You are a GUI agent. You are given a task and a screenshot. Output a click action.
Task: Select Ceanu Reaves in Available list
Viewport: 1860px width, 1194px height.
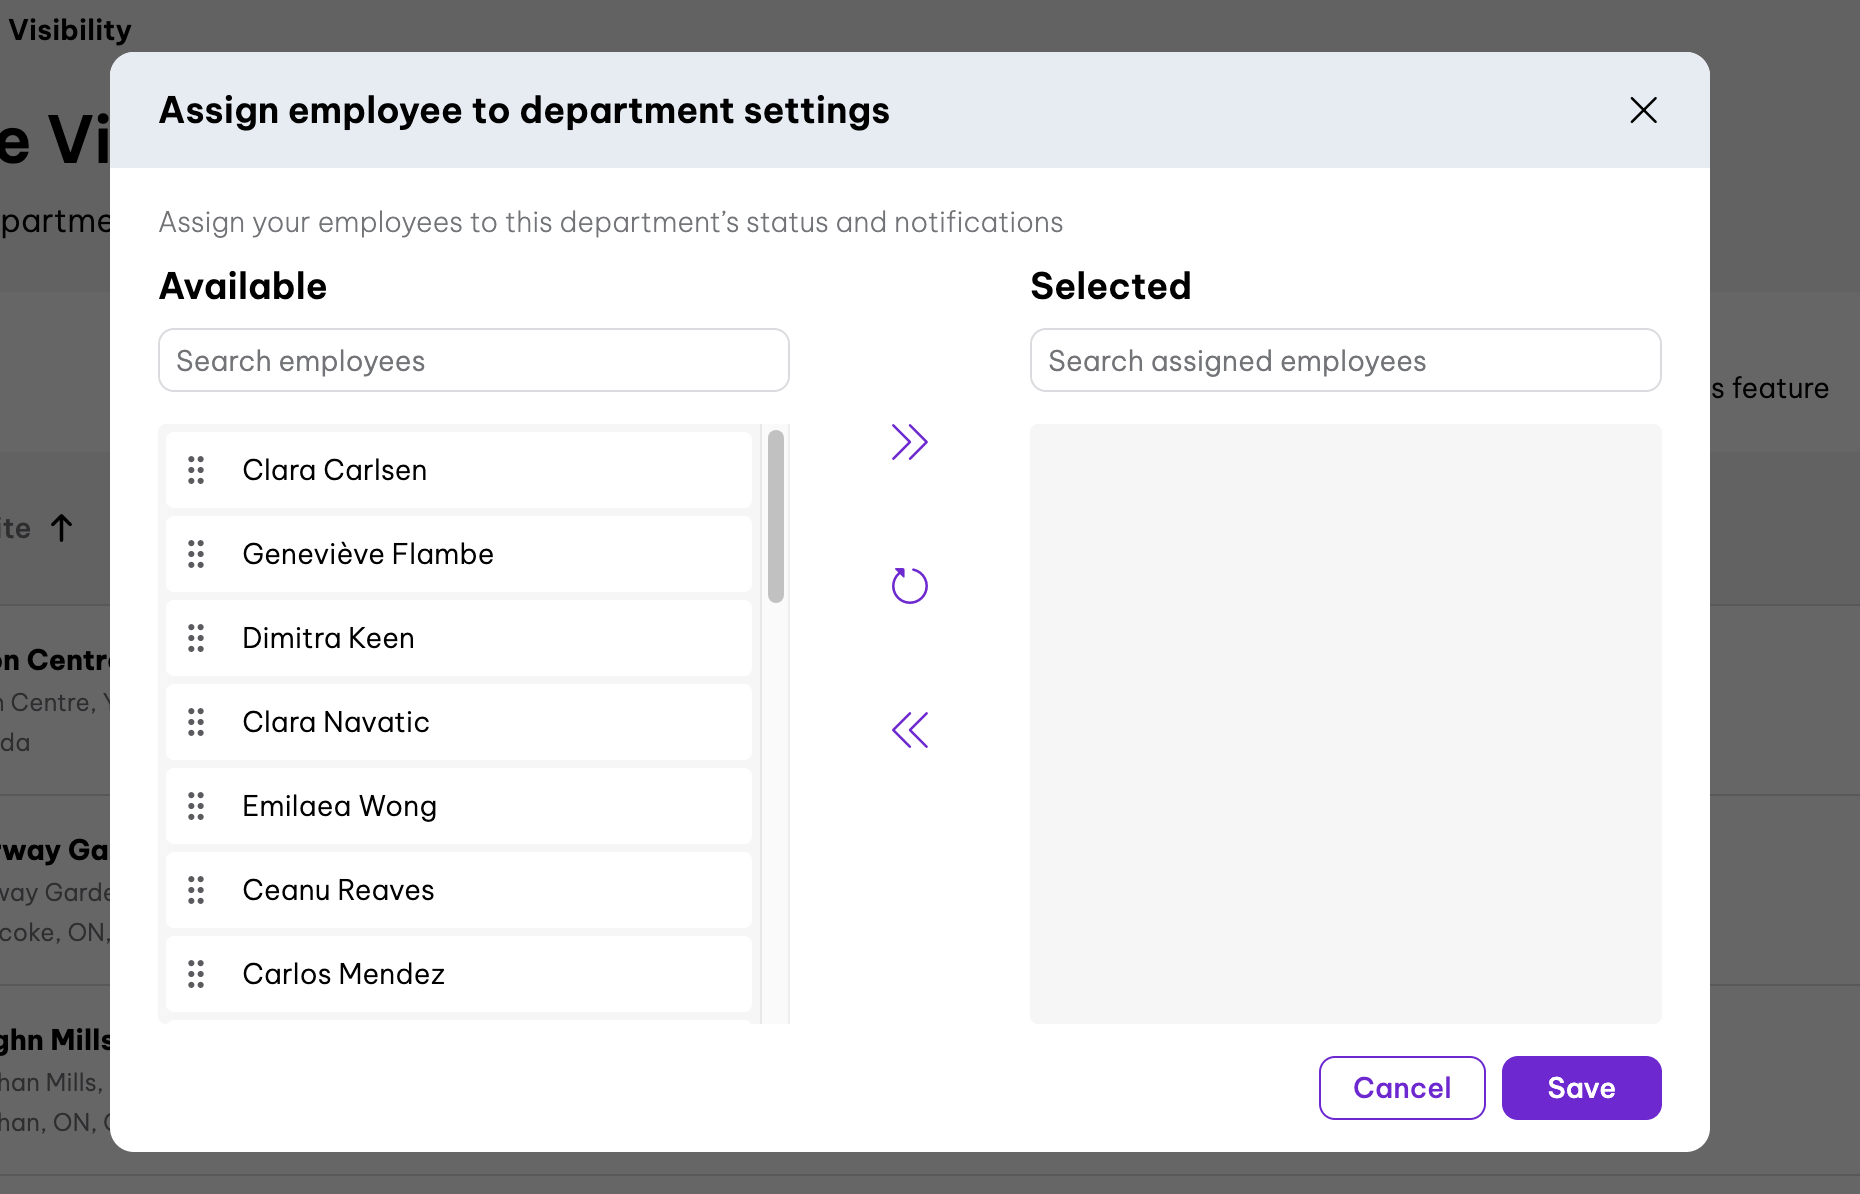click(x=459, y=890)
